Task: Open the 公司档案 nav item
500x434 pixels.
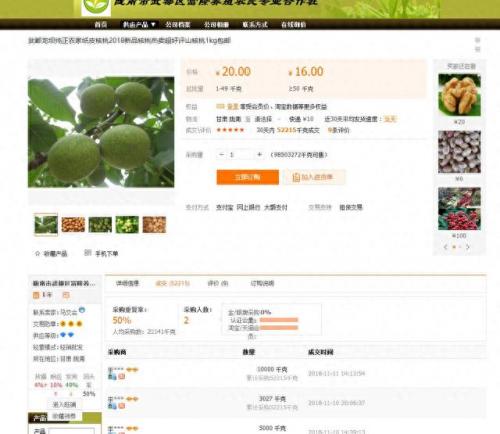Action: coord(178,24)
